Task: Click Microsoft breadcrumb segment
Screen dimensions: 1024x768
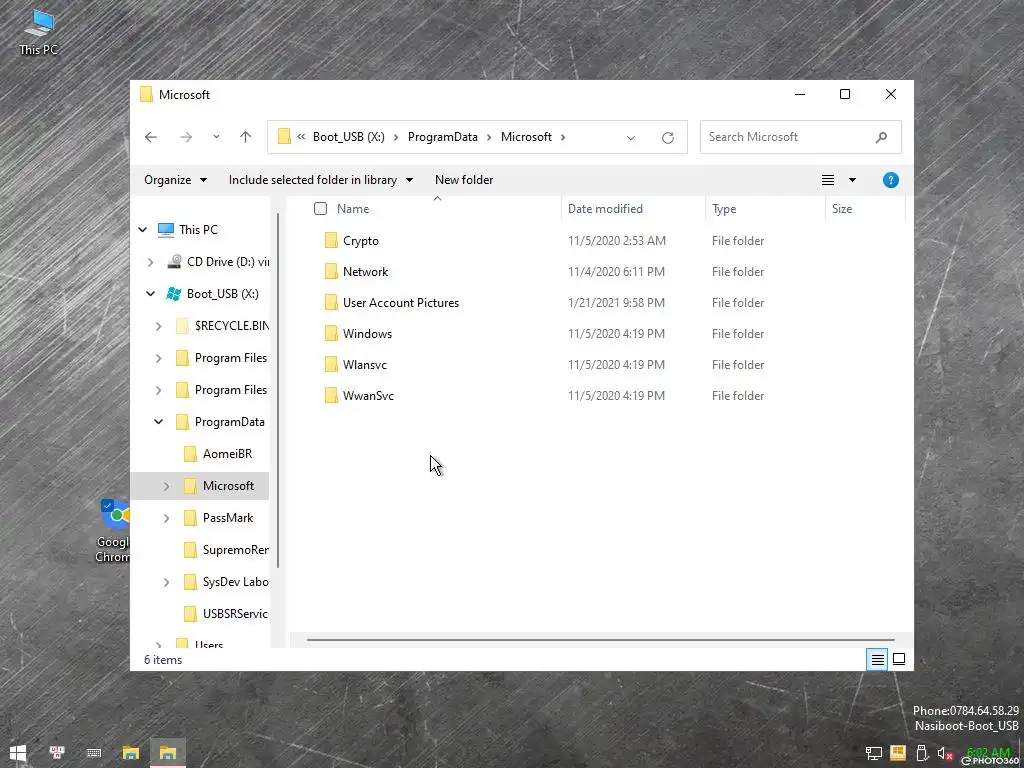Action: pos(526,137)
